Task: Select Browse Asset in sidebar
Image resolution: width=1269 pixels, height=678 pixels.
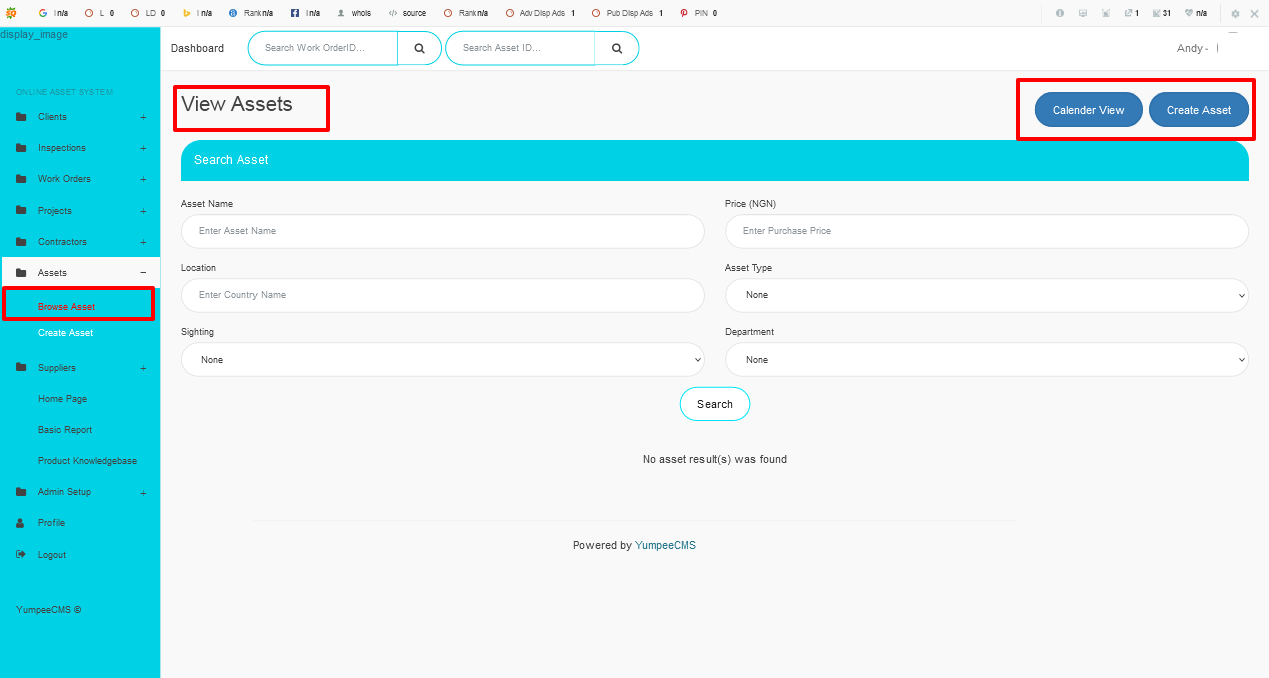Action: click(x=66, y=307)
